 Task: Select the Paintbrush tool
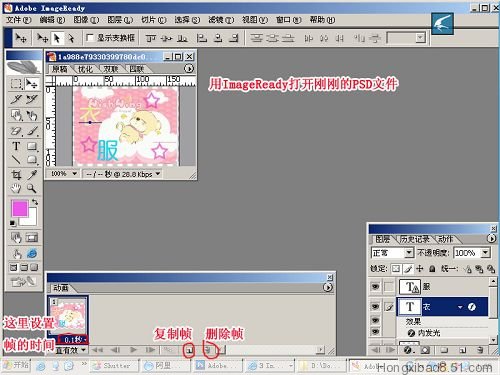32,131
